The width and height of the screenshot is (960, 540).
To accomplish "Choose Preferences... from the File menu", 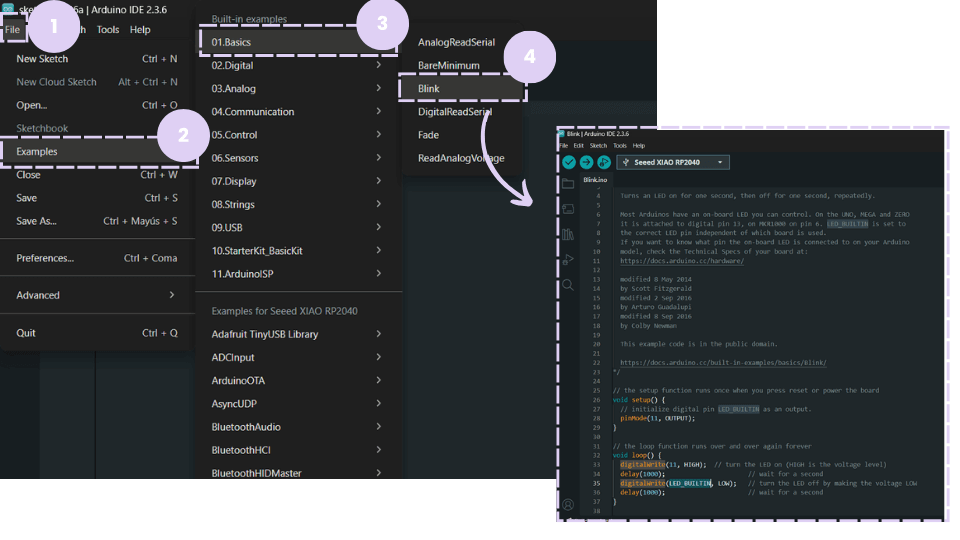I will (x=95, y=258).
